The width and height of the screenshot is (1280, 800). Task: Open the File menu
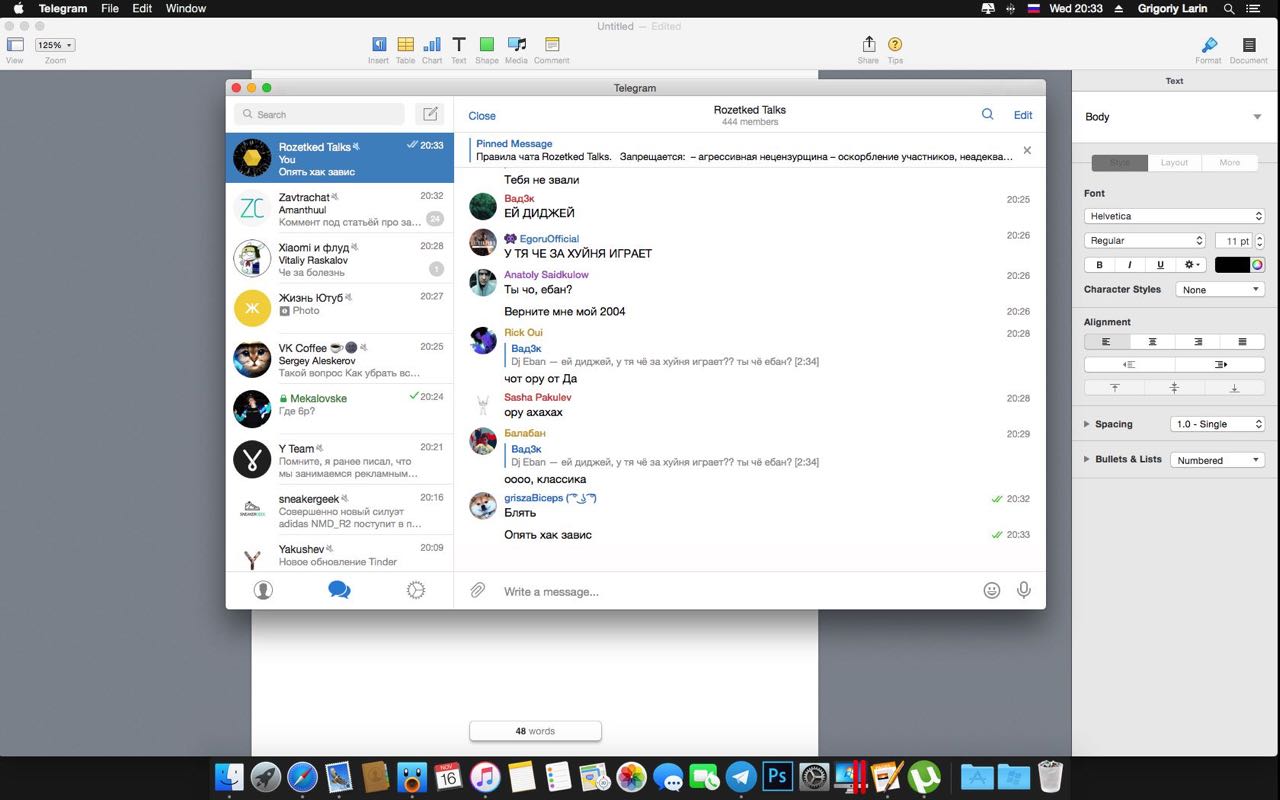click(x=110, y=8)
